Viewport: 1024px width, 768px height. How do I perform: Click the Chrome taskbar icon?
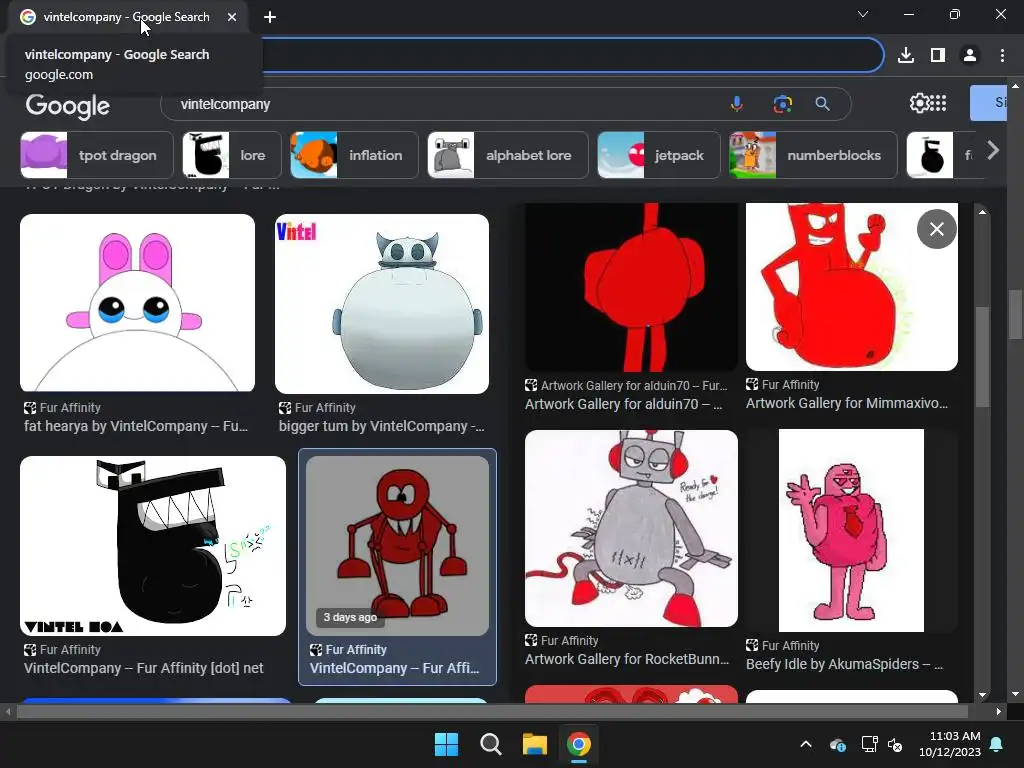[x=579, y=744]
